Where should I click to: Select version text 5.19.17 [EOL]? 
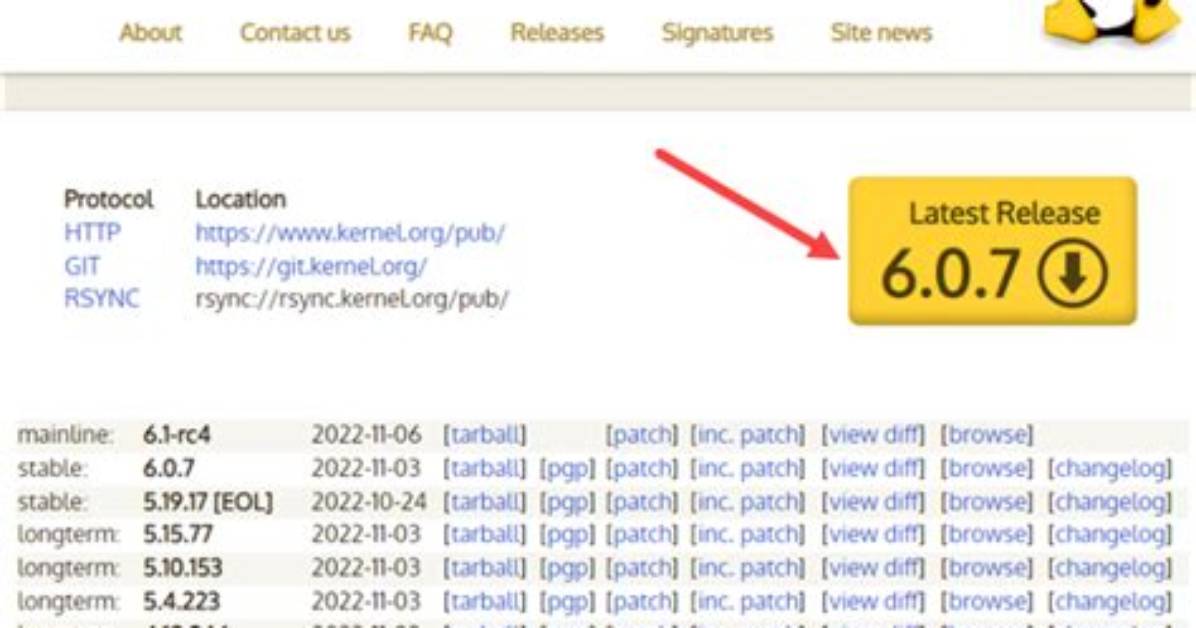[208, 501]
